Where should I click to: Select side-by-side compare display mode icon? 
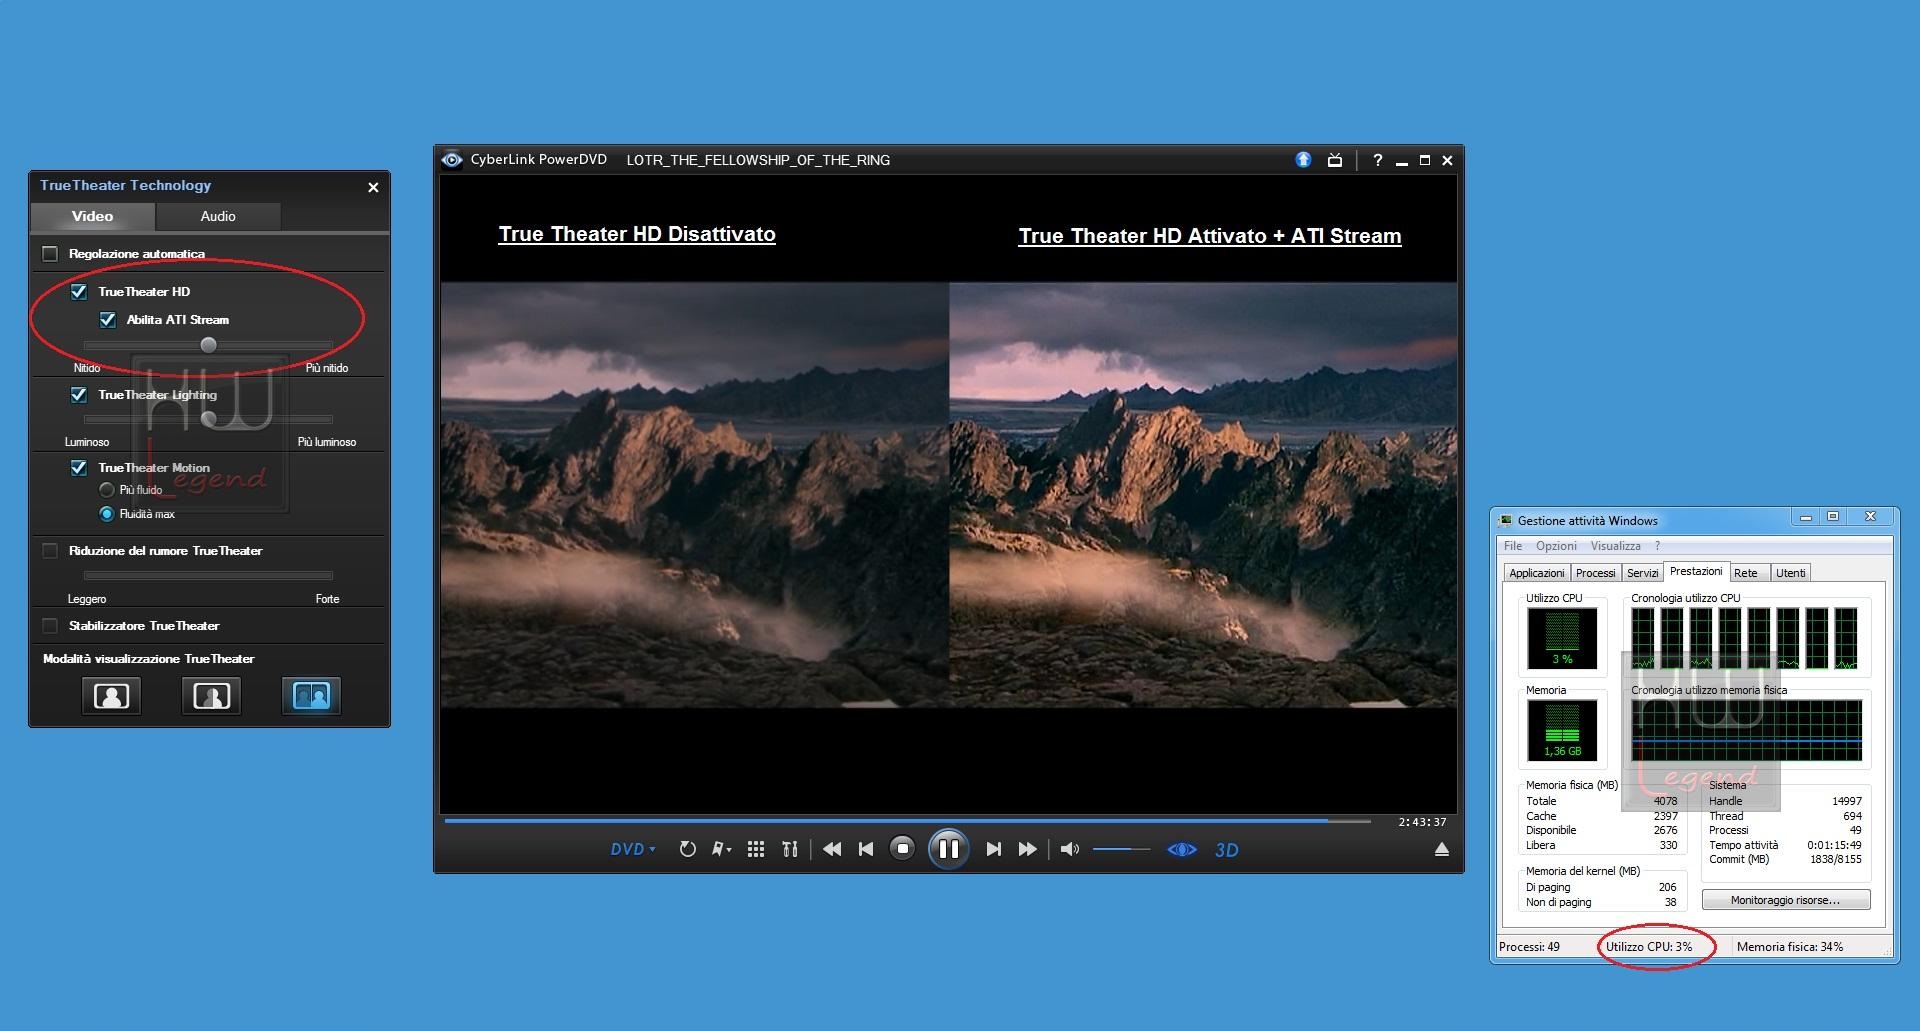(311, 696)
